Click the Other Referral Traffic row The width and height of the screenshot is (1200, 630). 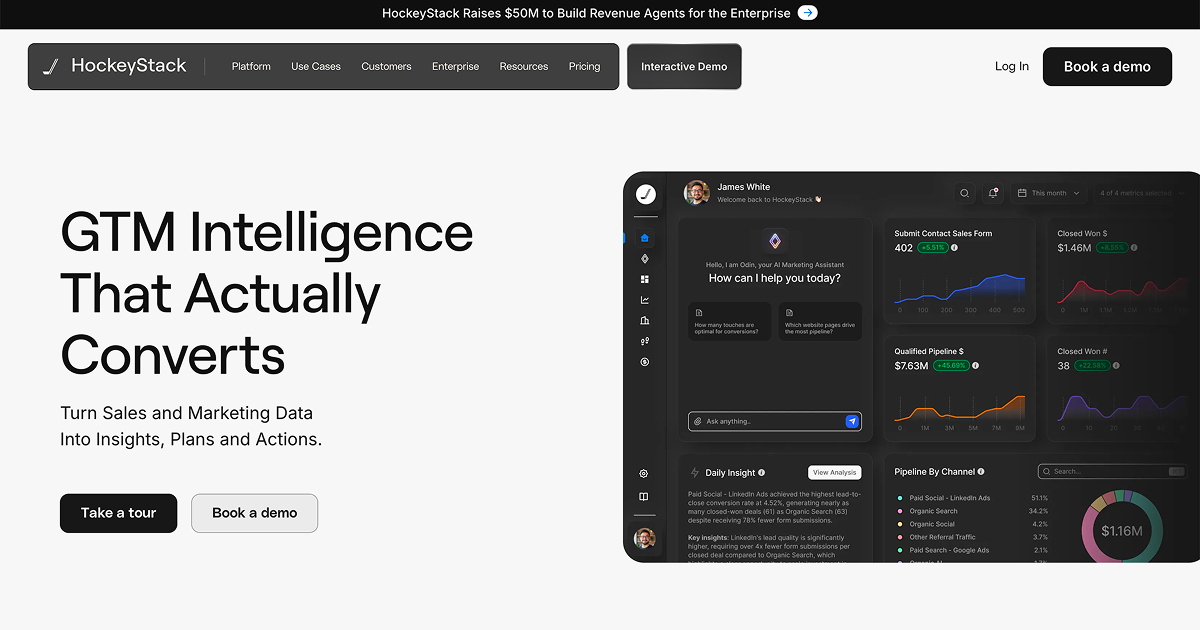(972, 537)
